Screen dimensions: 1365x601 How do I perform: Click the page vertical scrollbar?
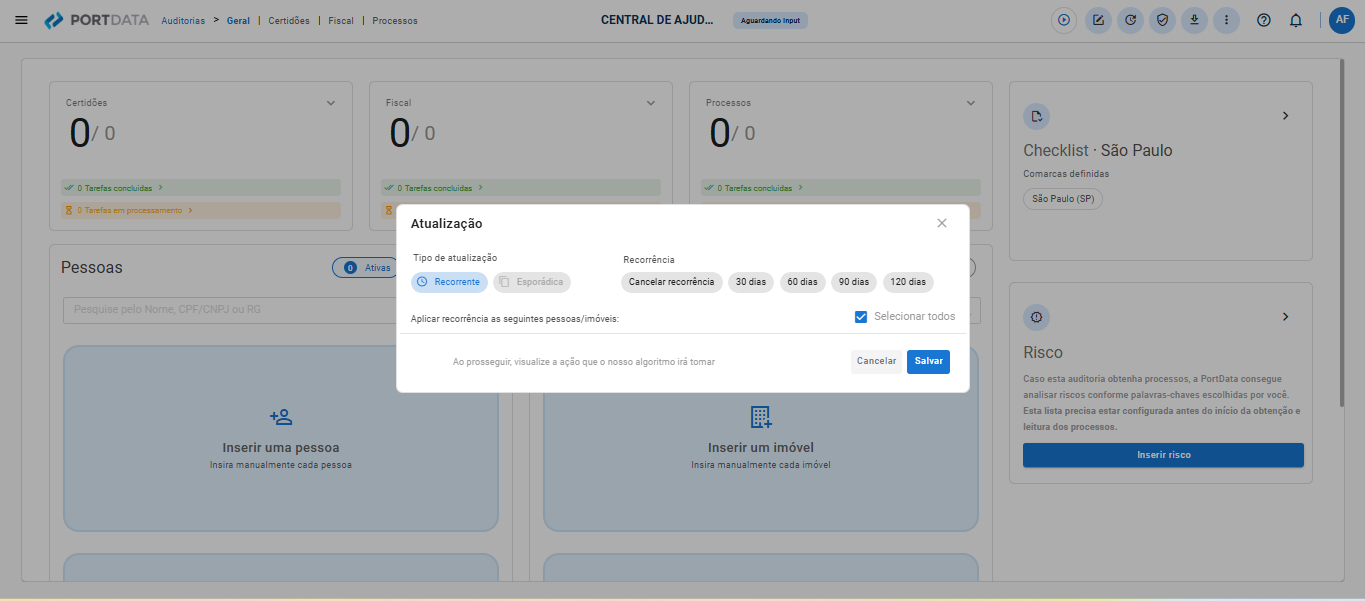point(1341,235)
